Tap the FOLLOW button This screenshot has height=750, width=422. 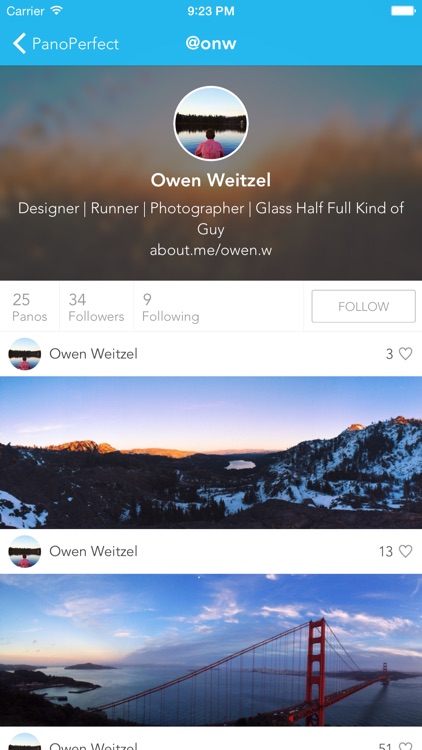pos(364,306)
